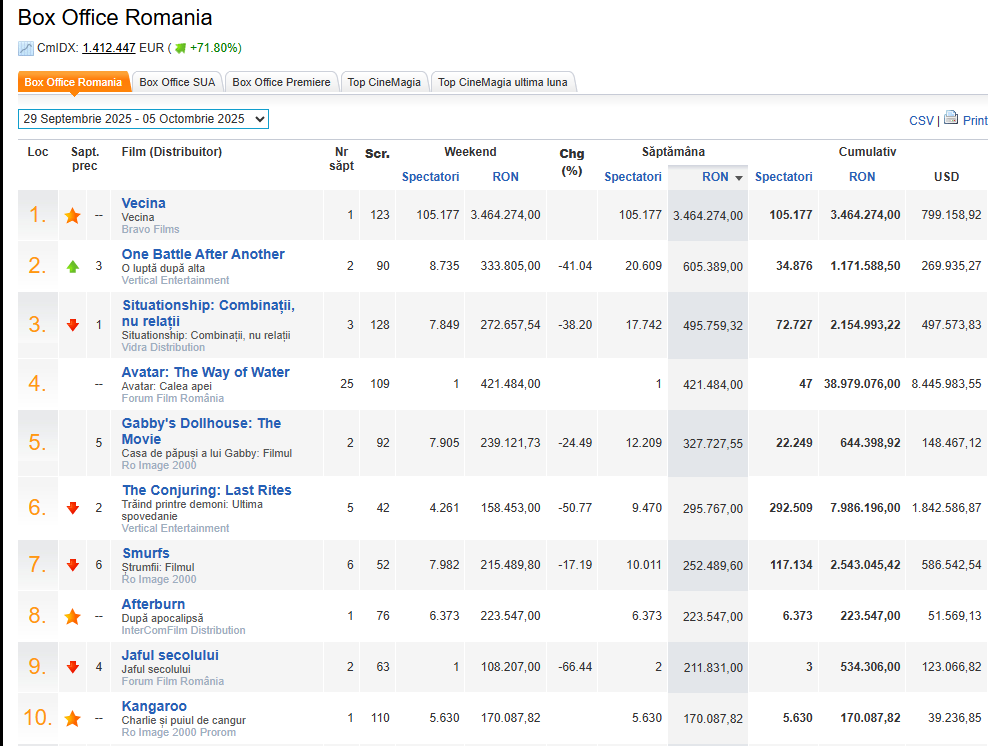The width and height of the screenshot is (998, 746).
Task: Select Top CineMagia ultima luna tab
Action: tap(502, 82)
